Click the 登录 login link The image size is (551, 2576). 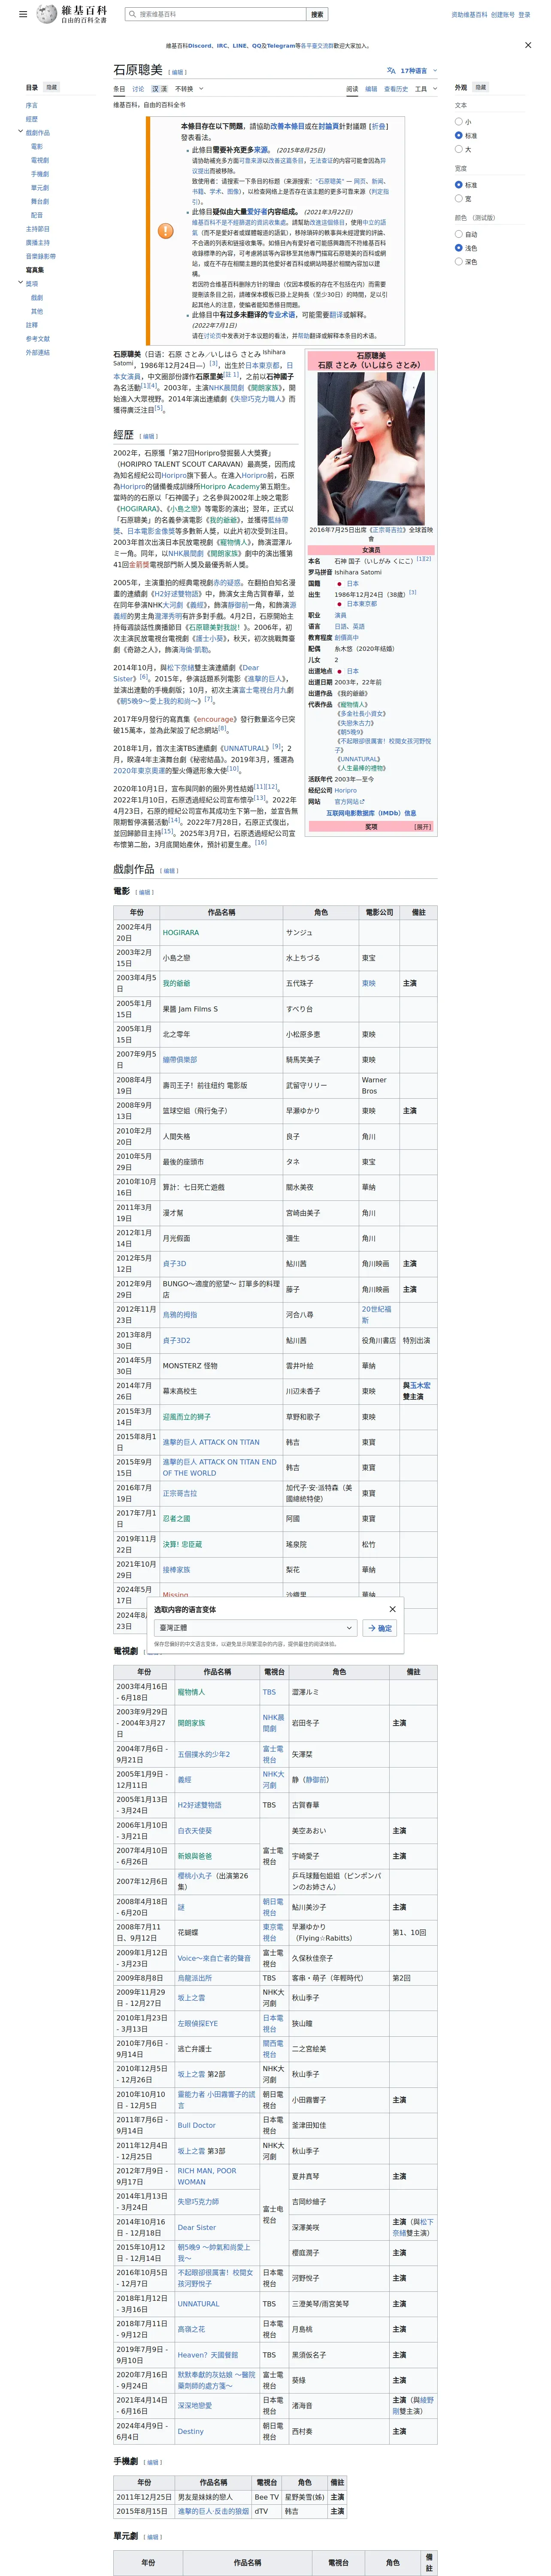pyautogui.click(x=524, y=15)
